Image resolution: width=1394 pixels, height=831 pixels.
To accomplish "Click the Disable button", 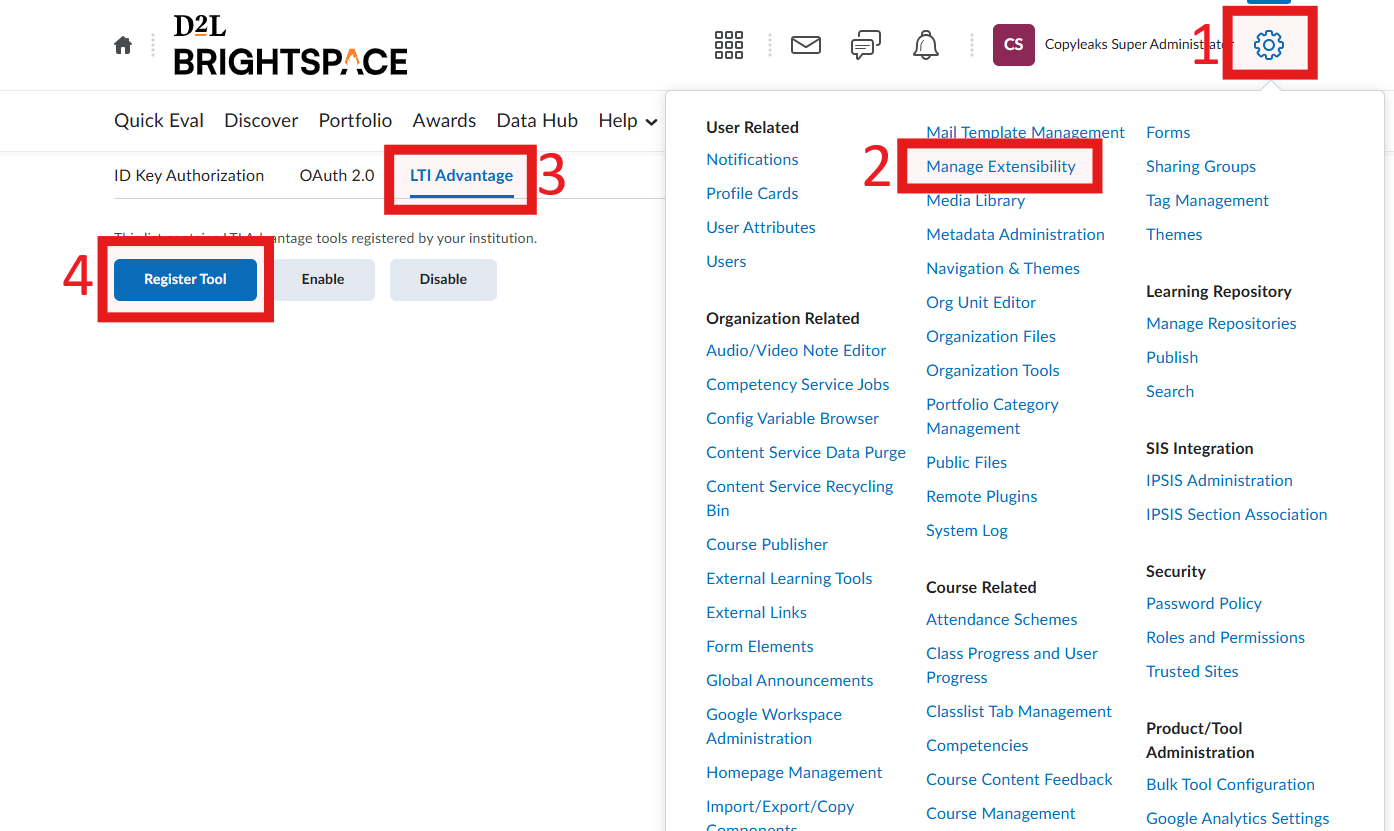I will pyautogui.click(x=443, y=280).
